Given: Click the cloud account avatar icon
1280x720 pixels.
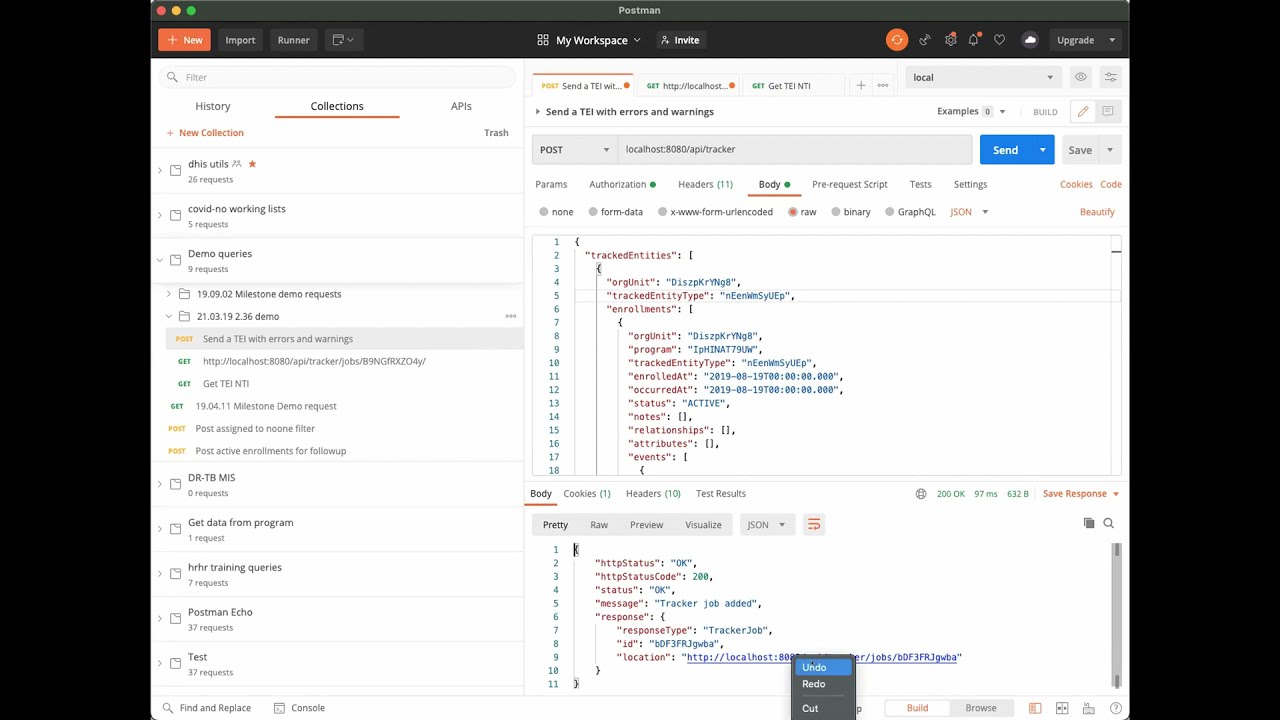Looking at the screenshot, I should (1030, 40).
